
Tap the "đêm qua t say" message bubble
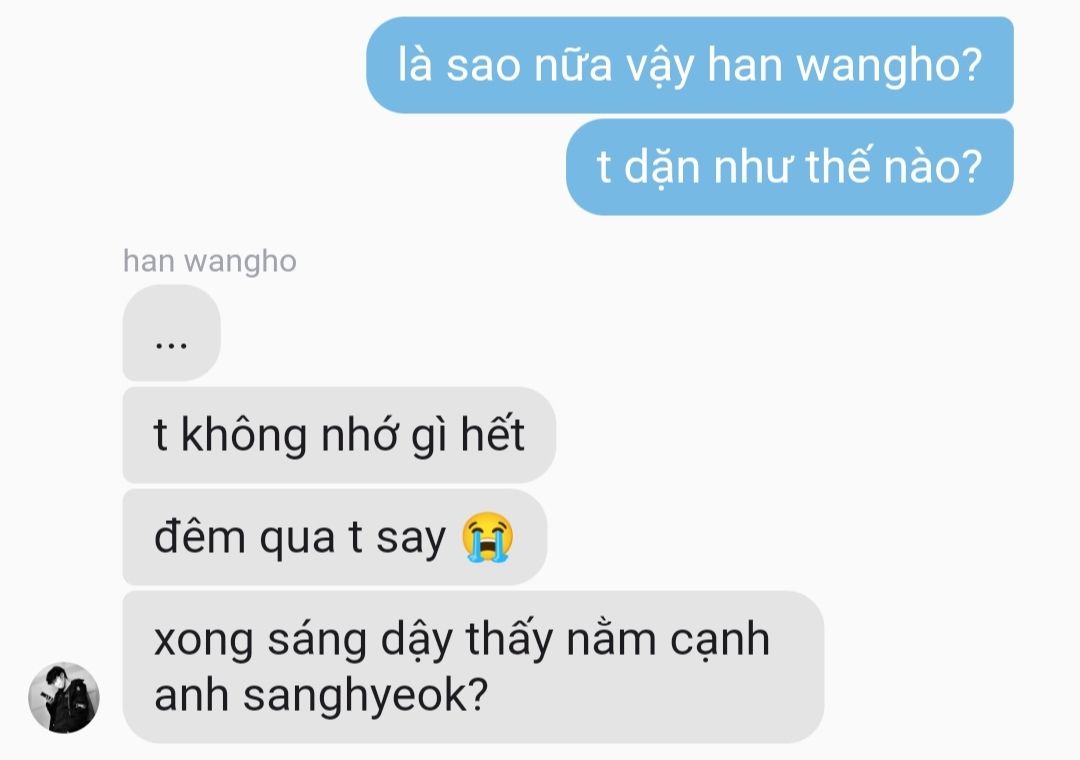[335, 537]
